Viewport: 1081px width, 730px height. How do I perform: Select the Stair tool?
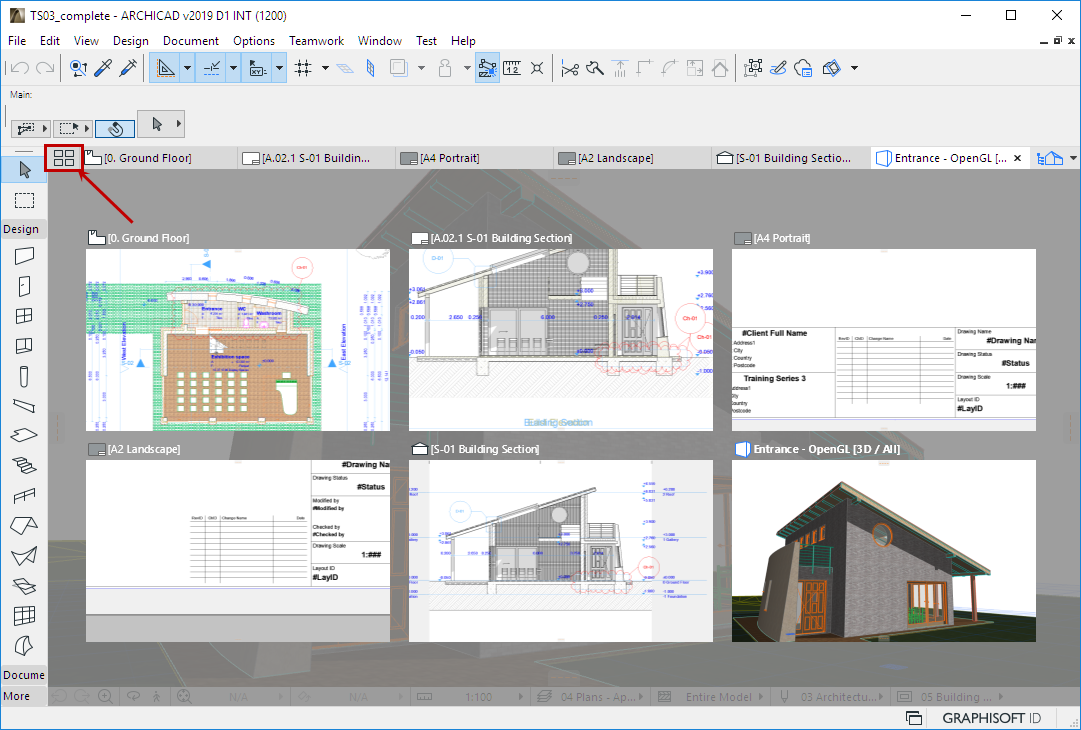tap(24, 465)
